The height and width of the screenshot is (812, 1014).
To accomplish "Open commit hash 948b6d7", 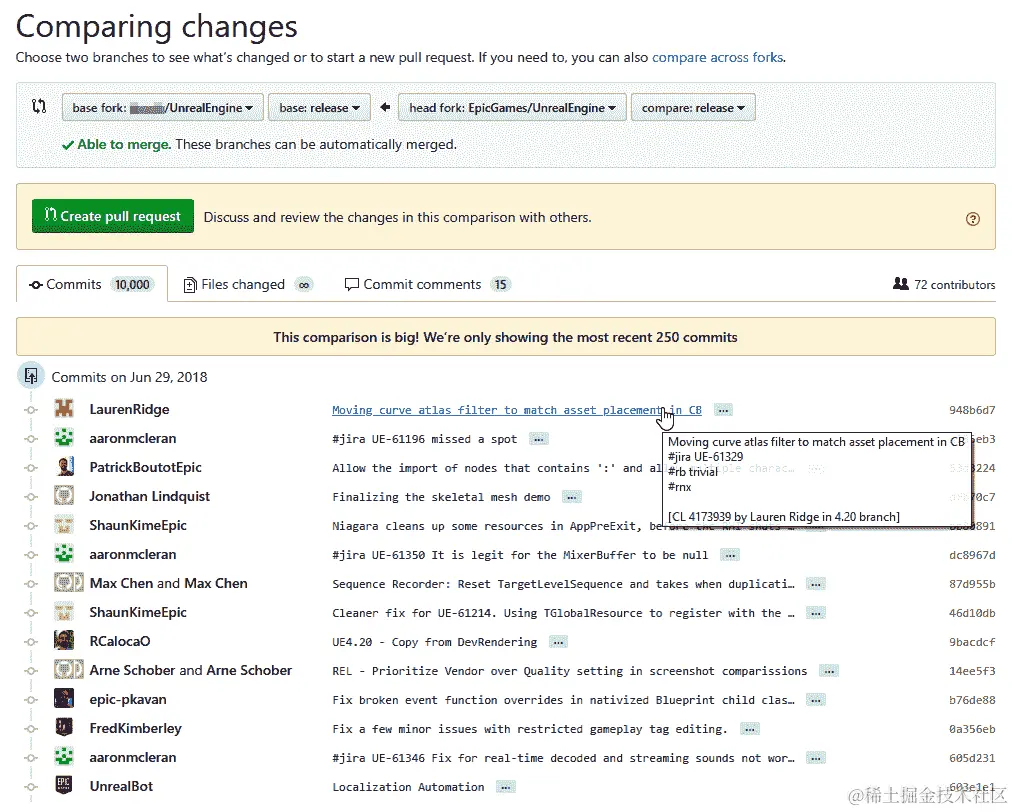I will 972,410.
